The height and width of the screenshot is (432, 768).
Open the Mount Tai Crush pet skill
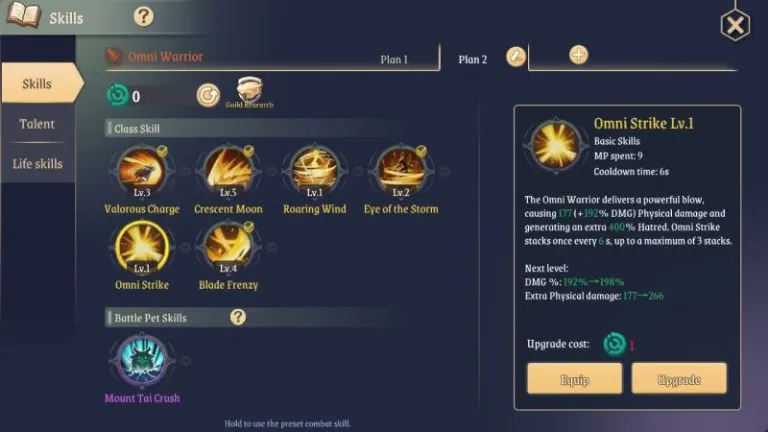pos(142,360)
